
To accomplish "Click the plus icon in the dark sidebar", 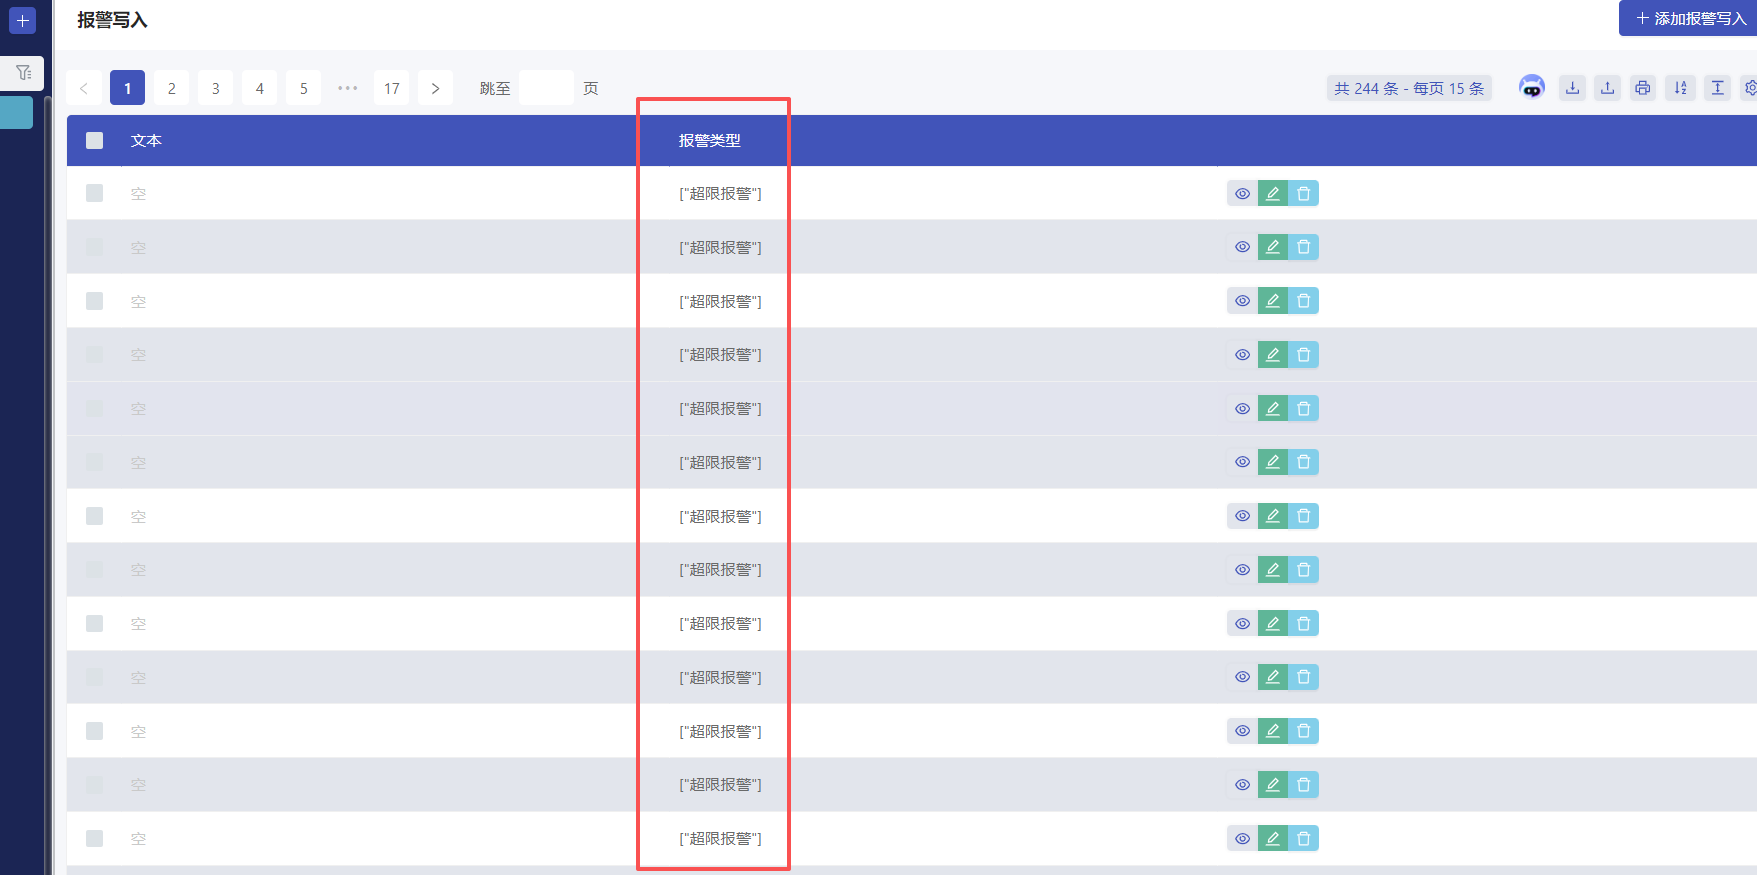I will 22,20.
